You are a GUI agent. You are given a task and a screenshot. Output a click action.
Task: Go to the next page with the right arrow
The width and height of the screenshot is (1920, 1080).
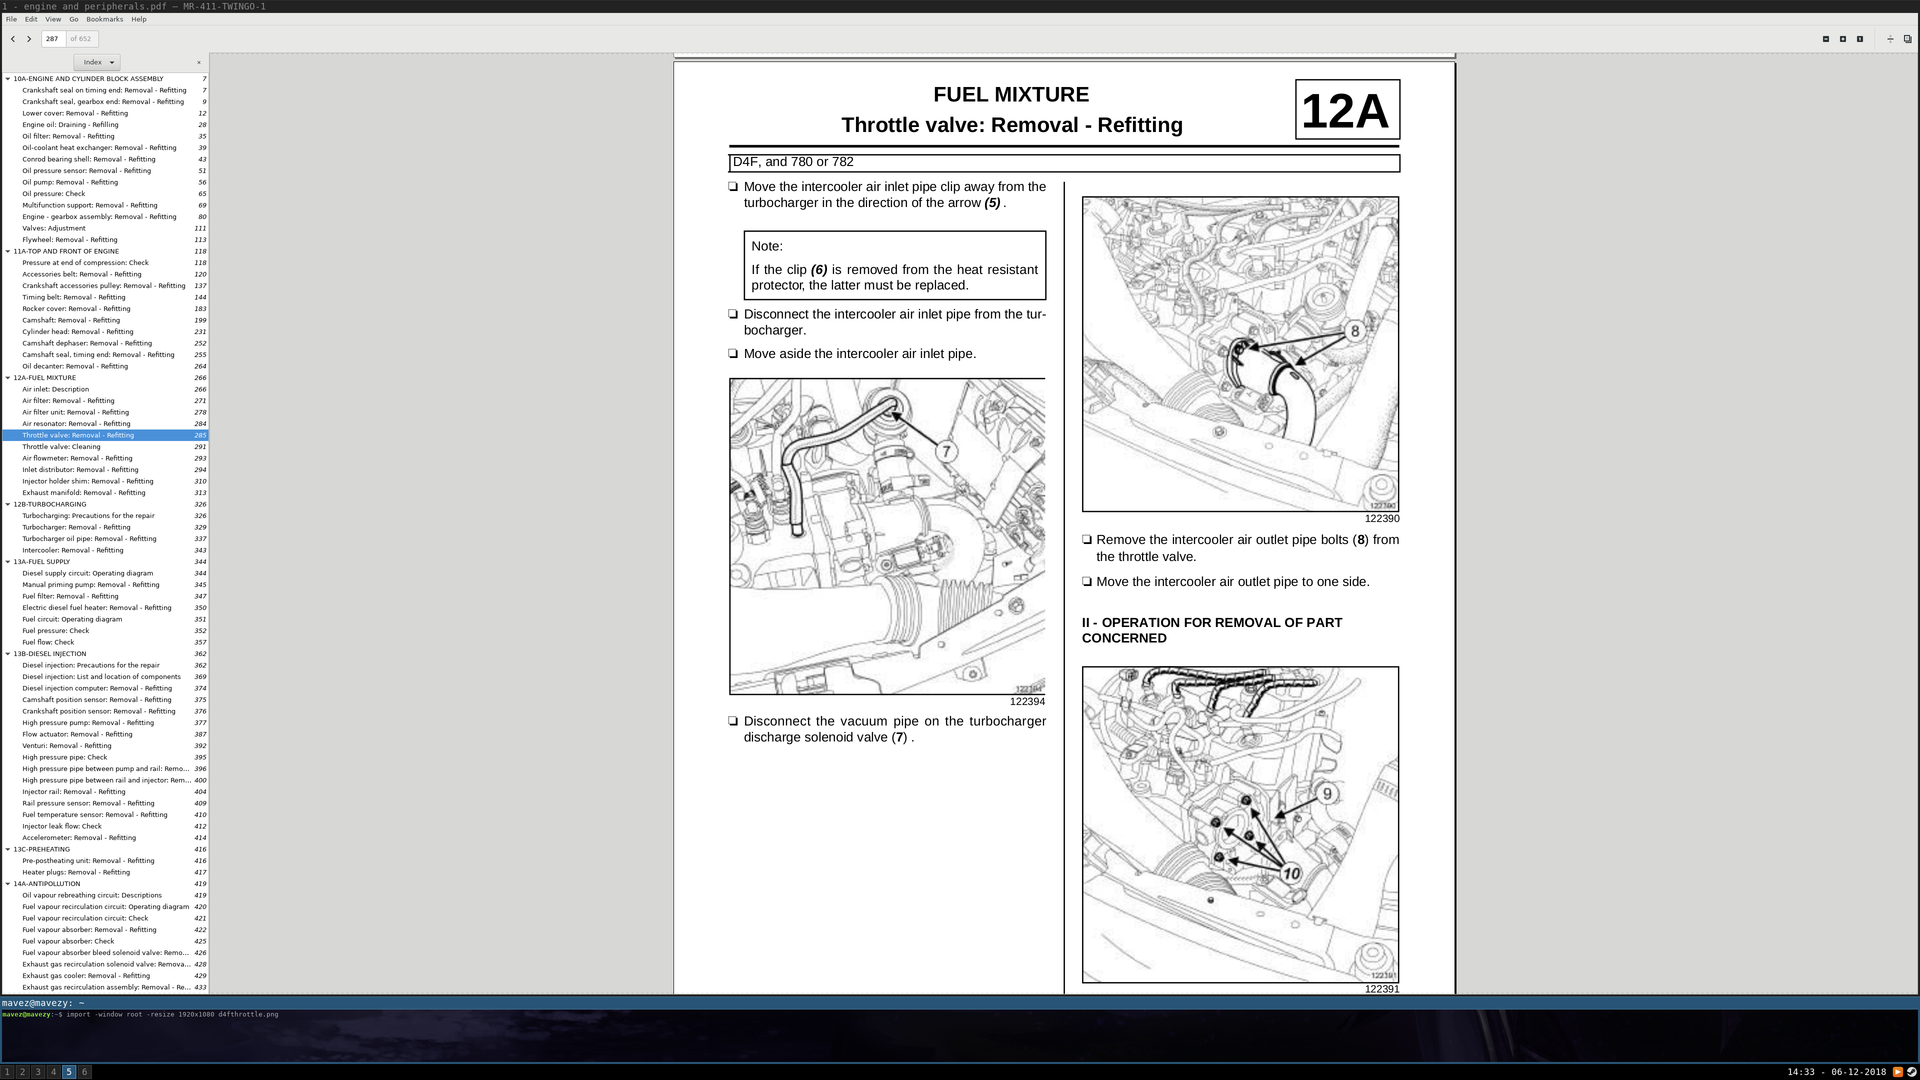point(29,39)
